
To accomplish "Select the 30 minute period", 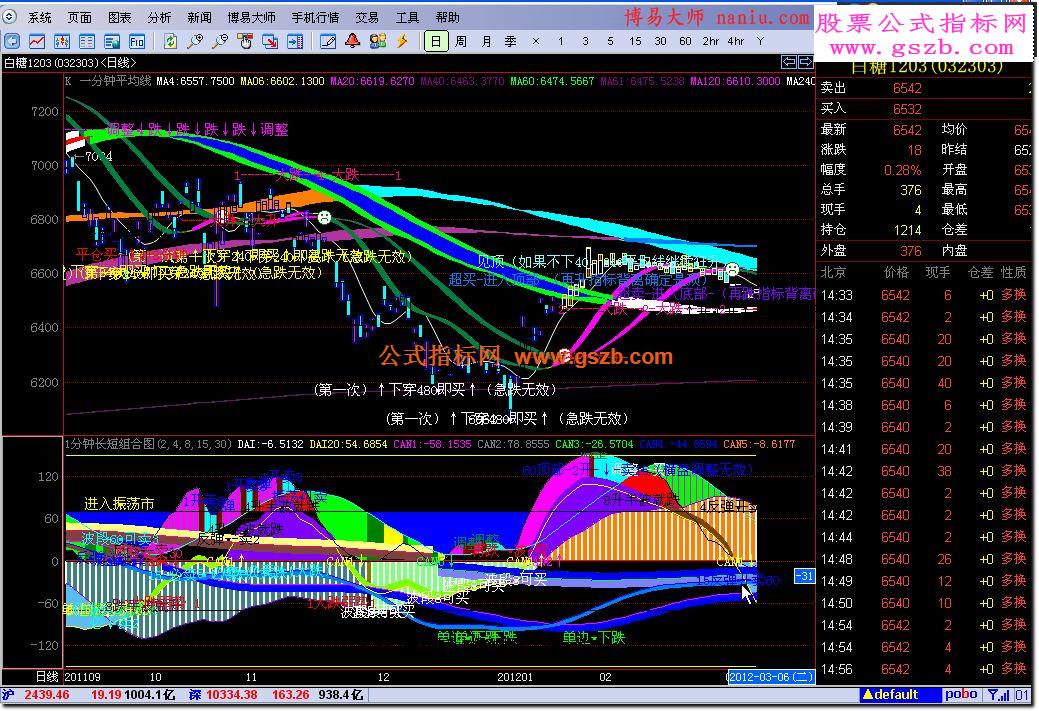I will [x=660, y=42].
